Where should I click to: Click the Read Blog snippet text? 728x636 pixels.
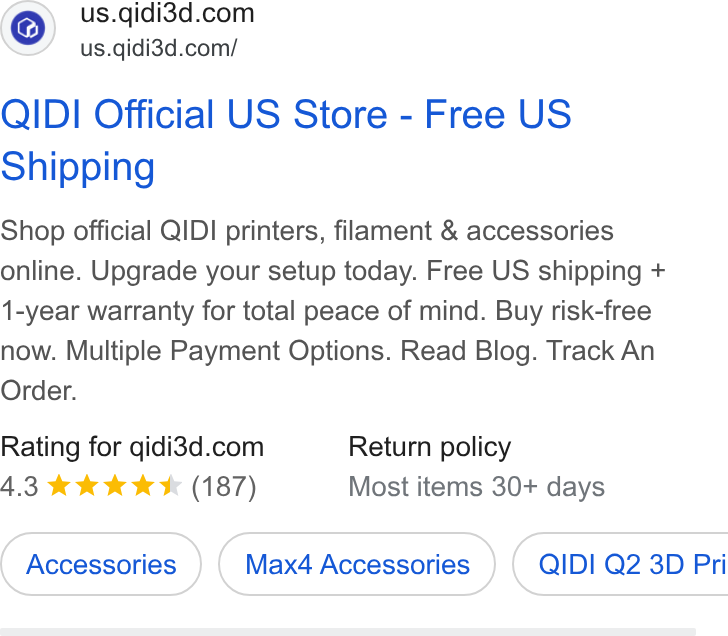click(x=468, y=350)
